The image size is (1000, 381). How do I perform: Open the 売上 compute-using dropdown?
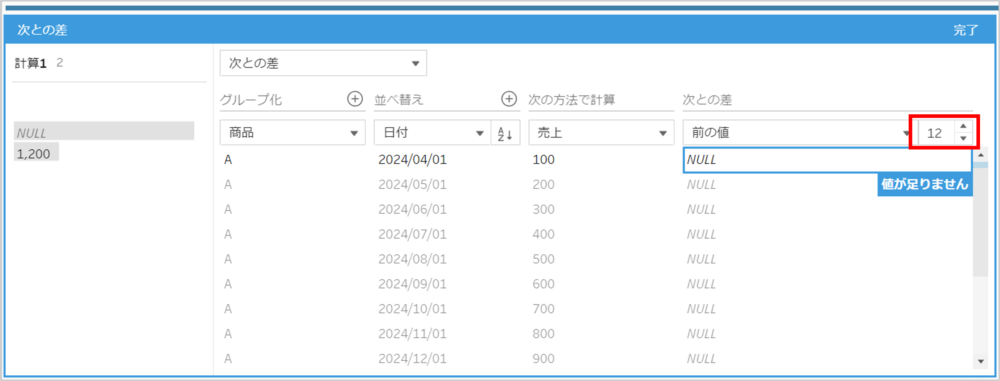pyautogui.click(x=601, y=133)
